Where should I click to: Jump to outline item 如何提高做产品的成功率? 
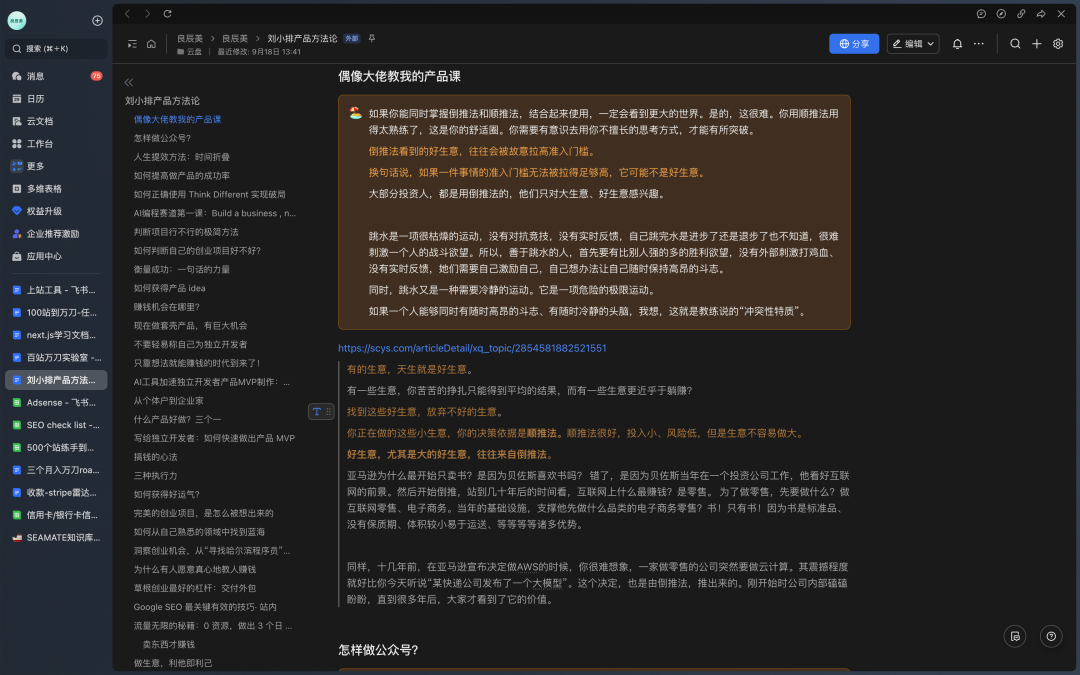tap(182, 176)
